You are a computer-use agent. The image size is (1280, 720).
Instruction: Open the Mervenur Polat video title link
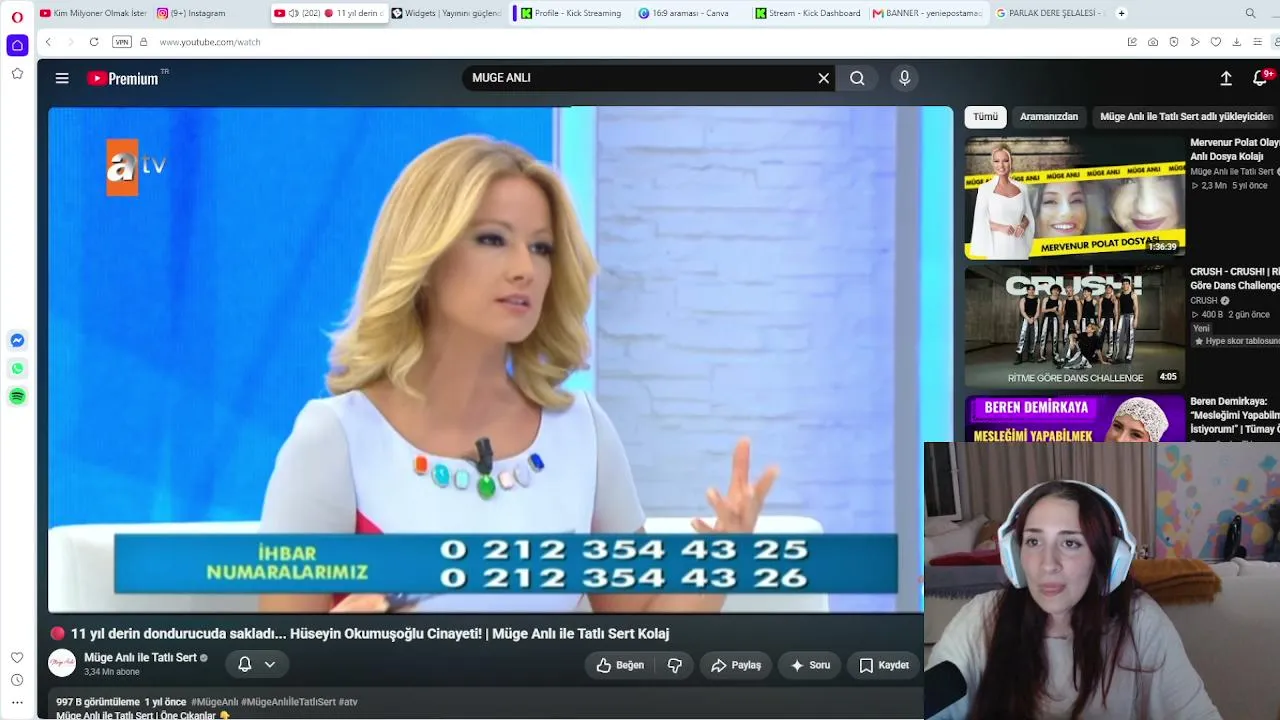[x=1235, y=150]
